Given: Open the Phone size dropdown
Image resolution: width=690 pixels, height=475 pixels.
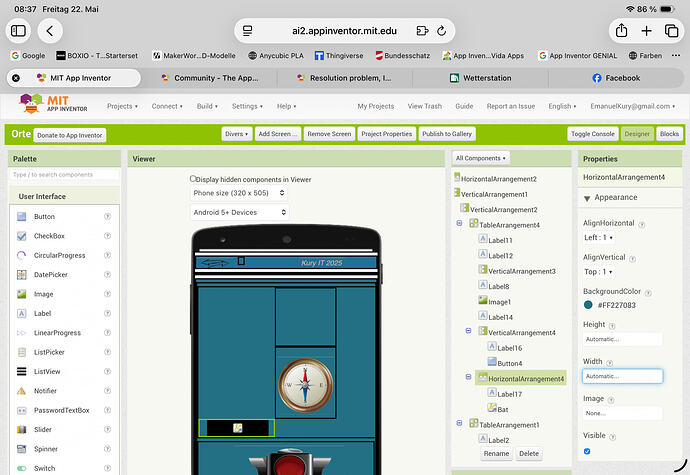Looking at the screenshot, I should (239, 193).
